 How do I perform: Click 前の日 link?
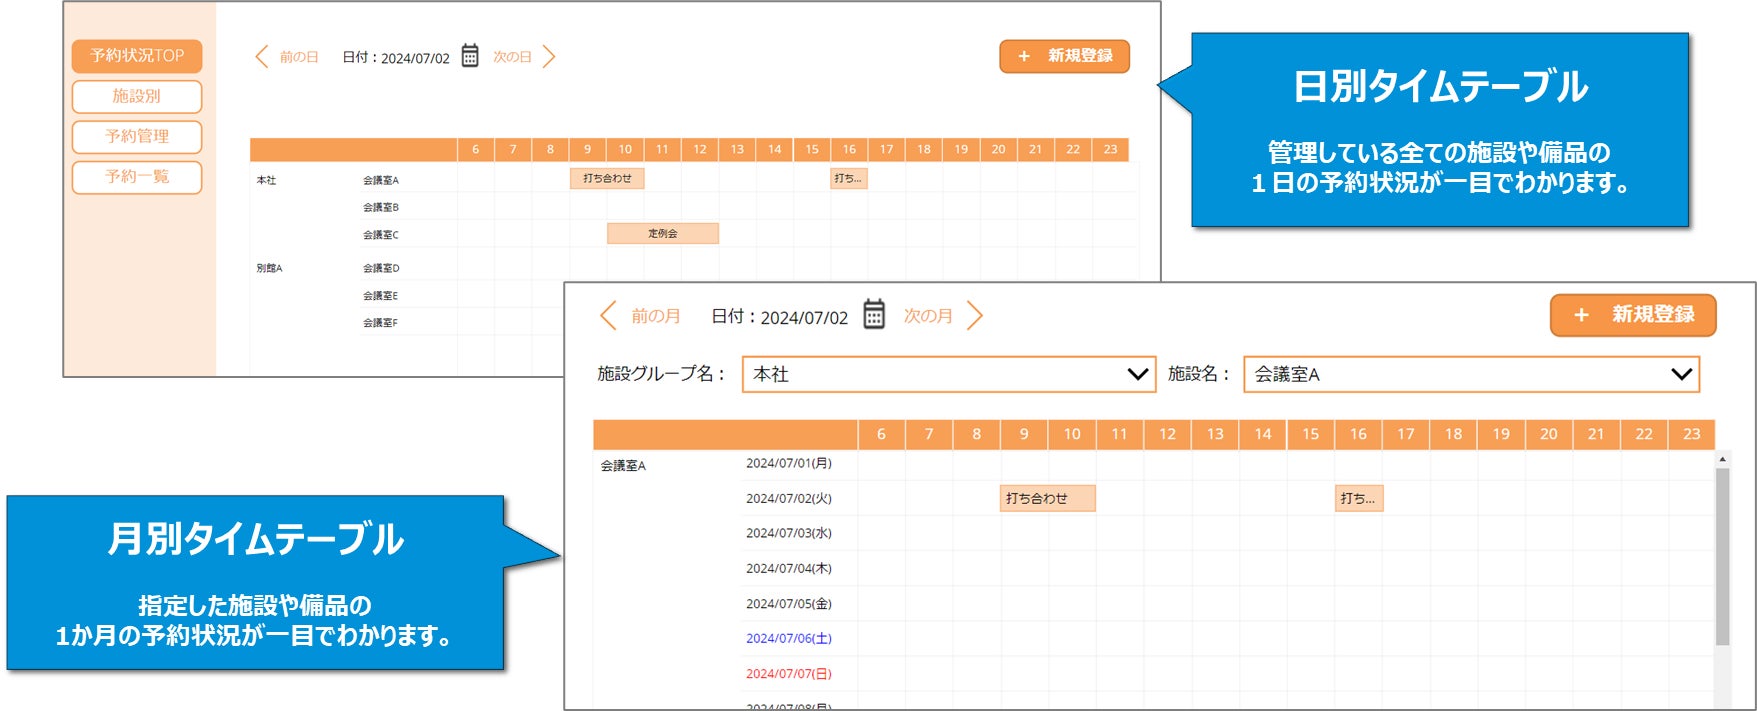point(299,57)
